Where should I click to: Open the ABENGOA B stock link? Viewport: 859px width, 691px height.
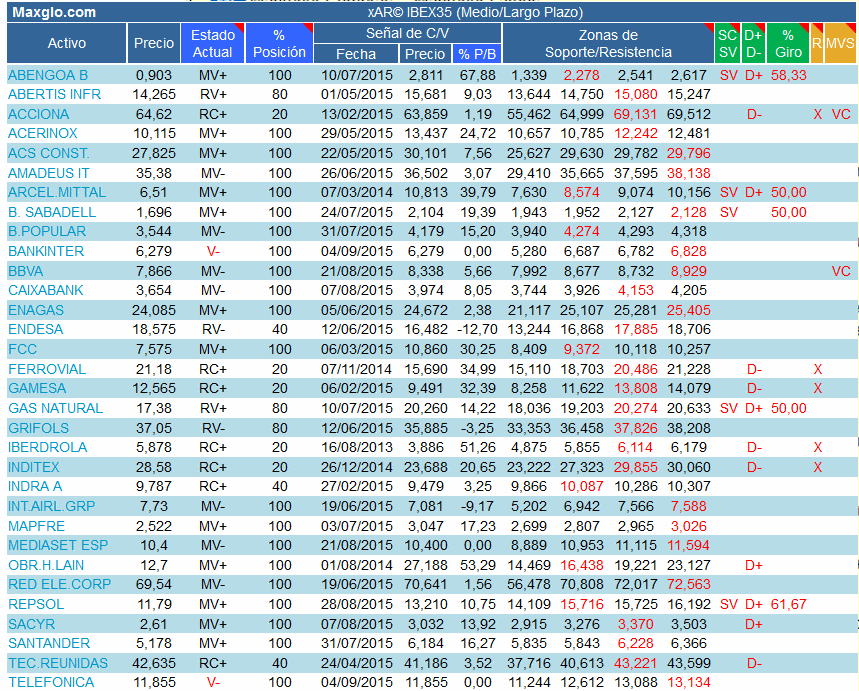pyautogui.click(x=48, y=75)
